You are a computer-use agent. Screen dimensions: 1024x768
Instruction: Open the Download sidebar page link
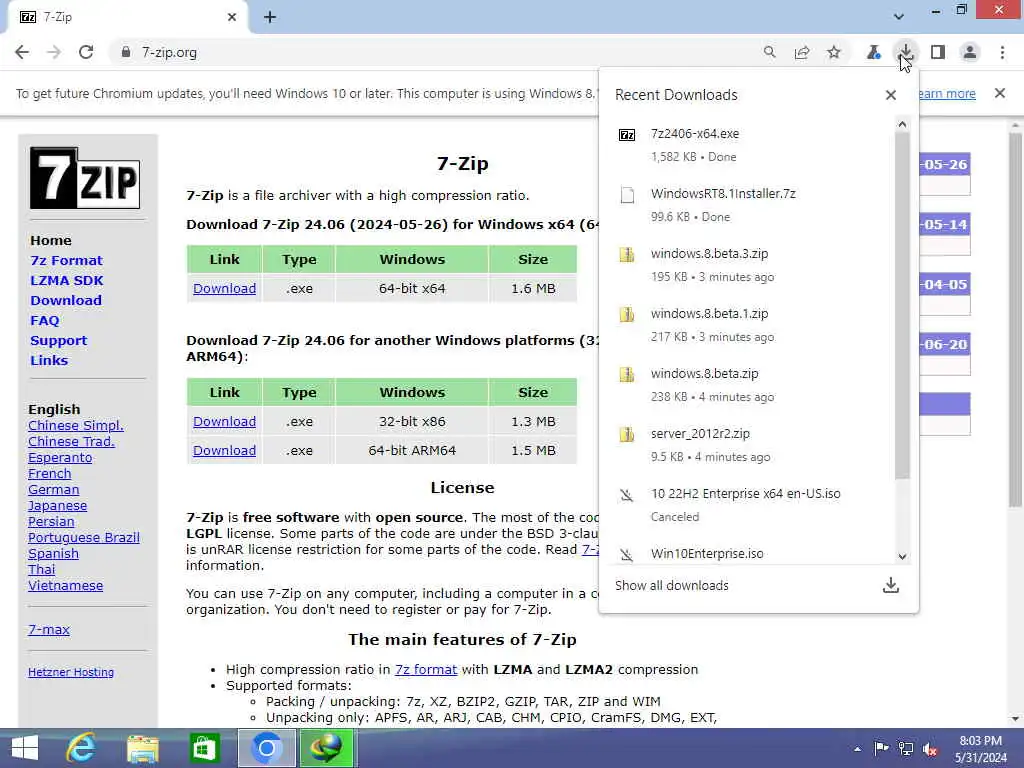(x=66, y=300)
